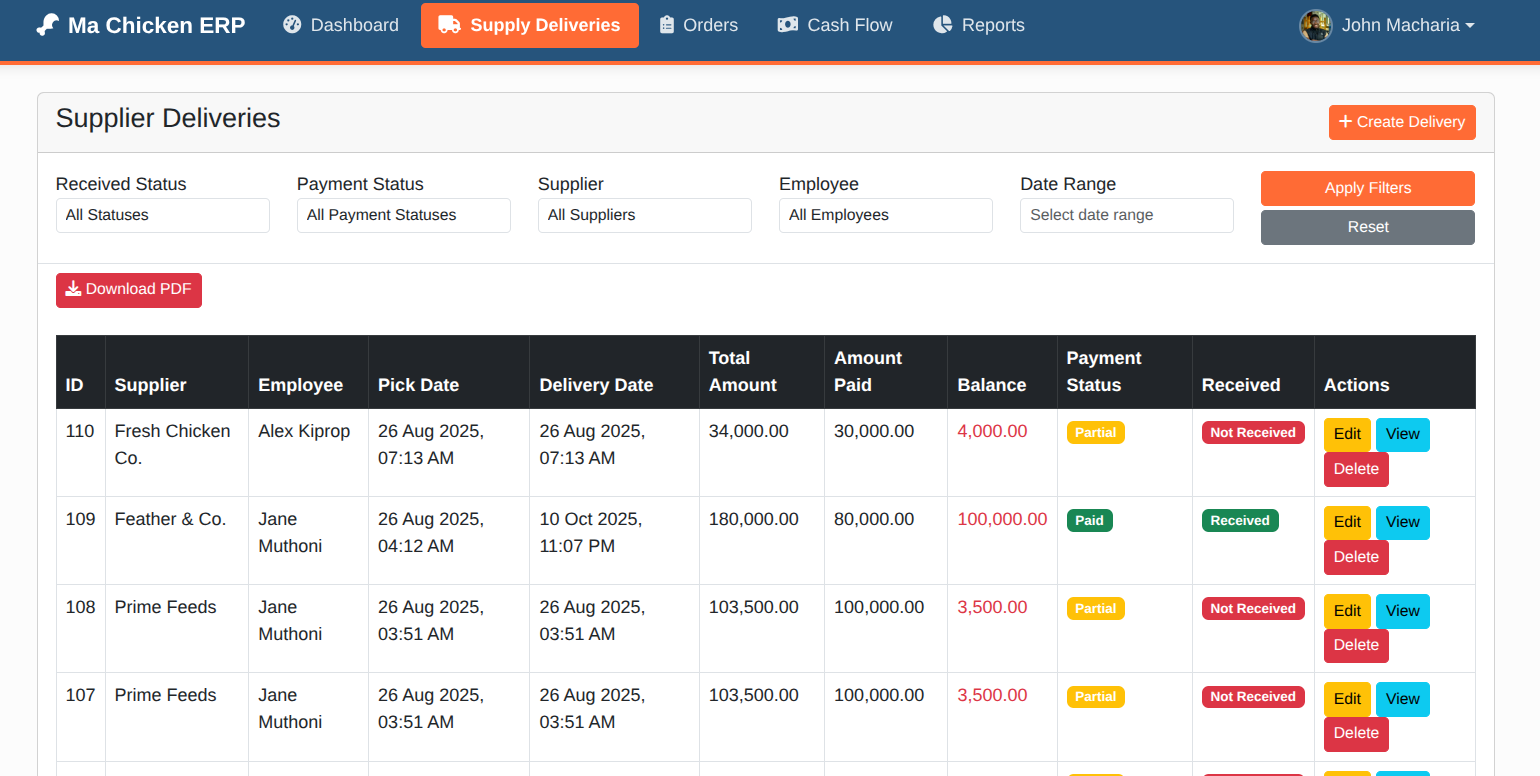Open the All Employees dropdown
The height and width of the screenshot is (776, 1540).
[885, 215]
